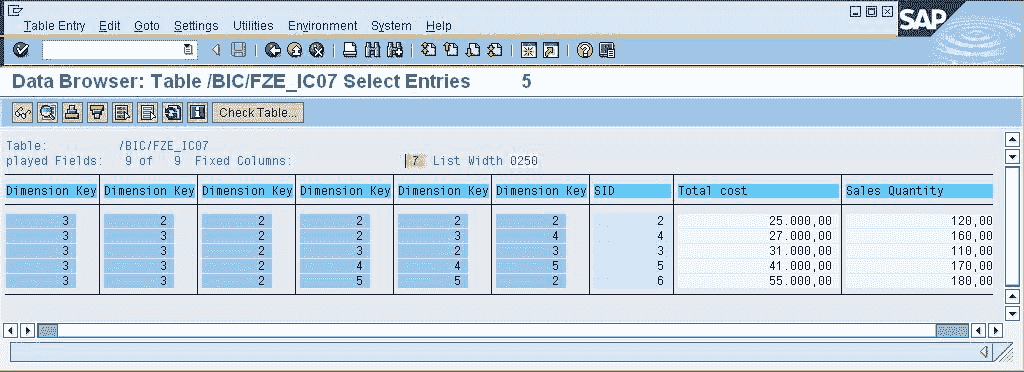The image size is (1024, 372).
Task: Go to First Page with the page icon
Action: pyautogui.click(x=429, y=50)
